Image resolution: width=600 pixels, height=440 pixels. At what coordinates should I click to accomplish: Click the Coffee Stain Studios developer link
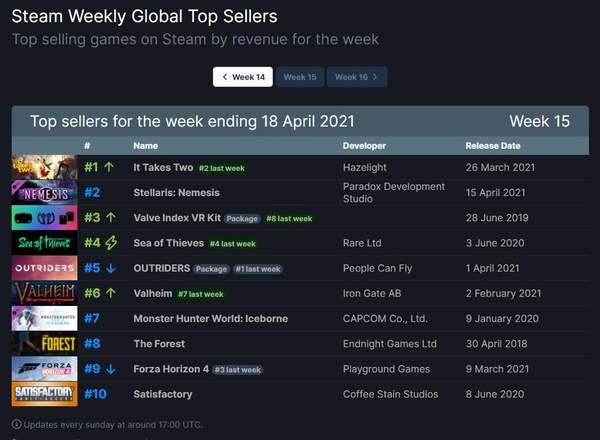click(391, 394)
